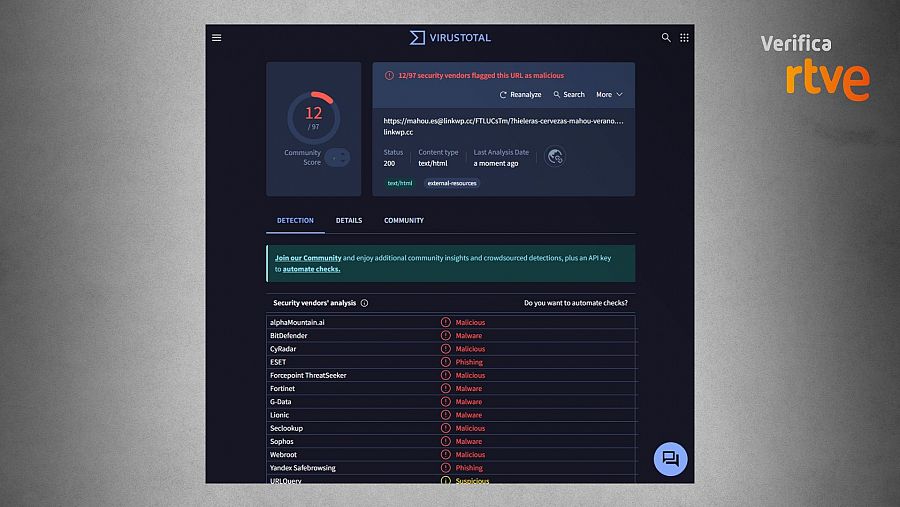Click the alert icon in the CyRadar row
900x507 pixels.
[x=445, y=349]
